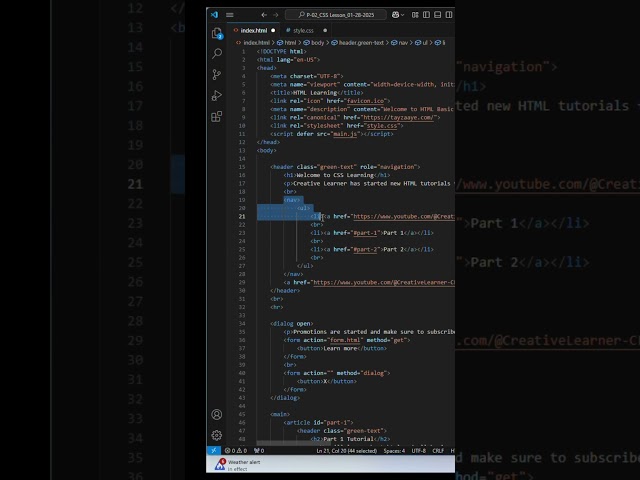Click the <main> tag on line 45
This screenshot has width=640, height=480.
280,414
